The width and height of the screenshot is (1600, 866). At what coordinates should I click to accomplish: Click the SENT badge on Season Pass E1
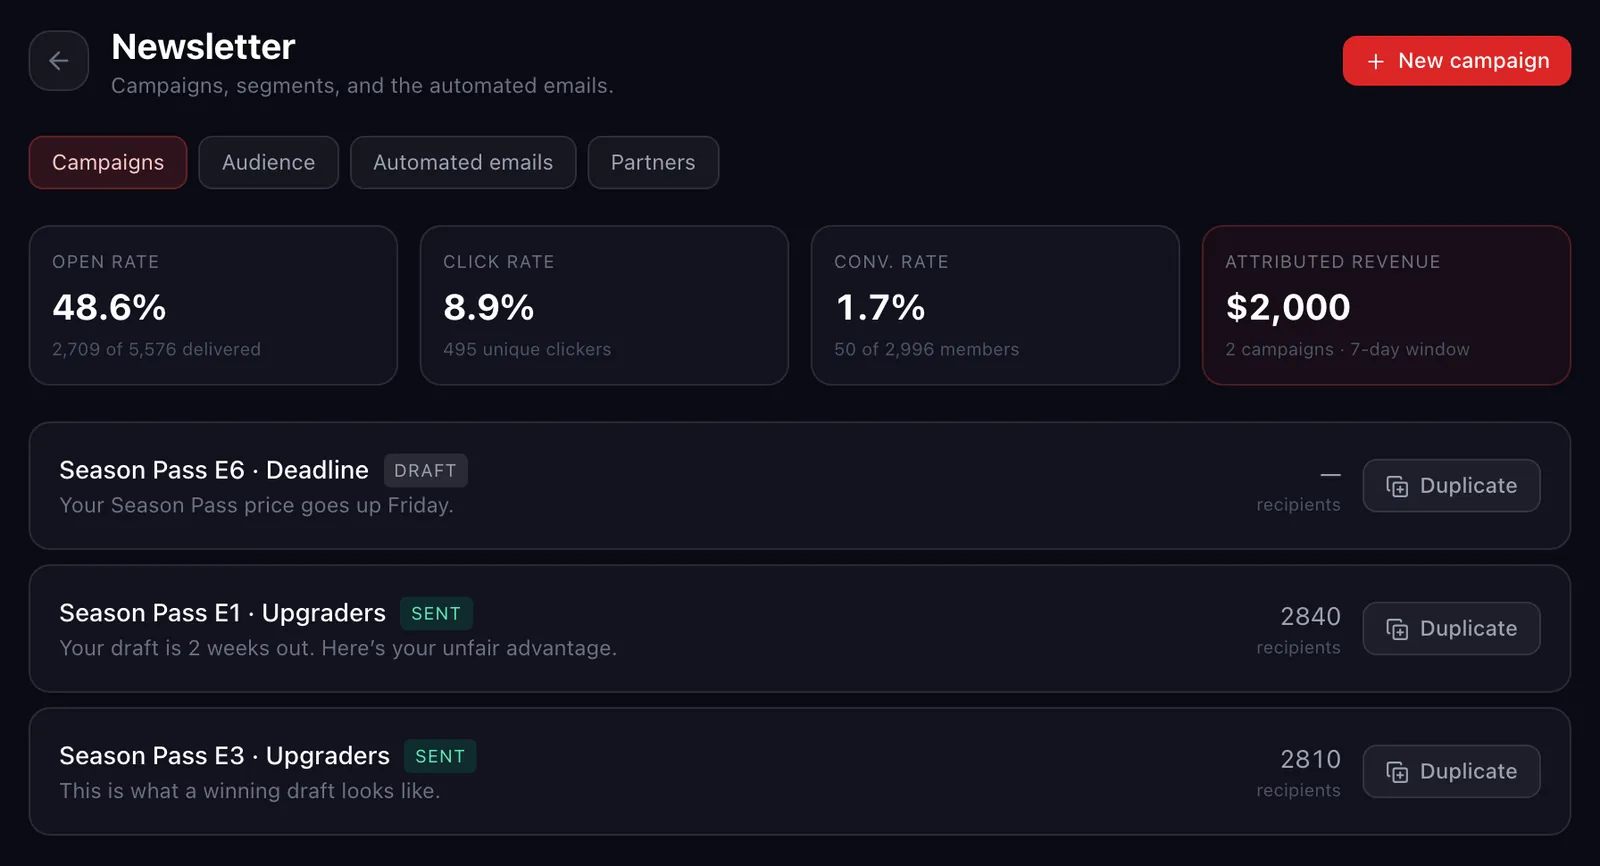(x=436, y=614)
